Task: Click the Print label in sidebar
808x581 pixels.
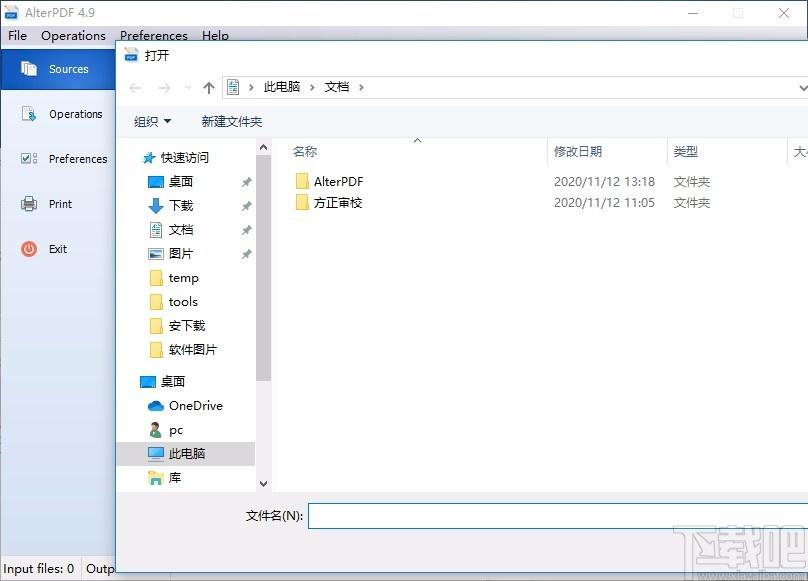Action: (60, 204)
